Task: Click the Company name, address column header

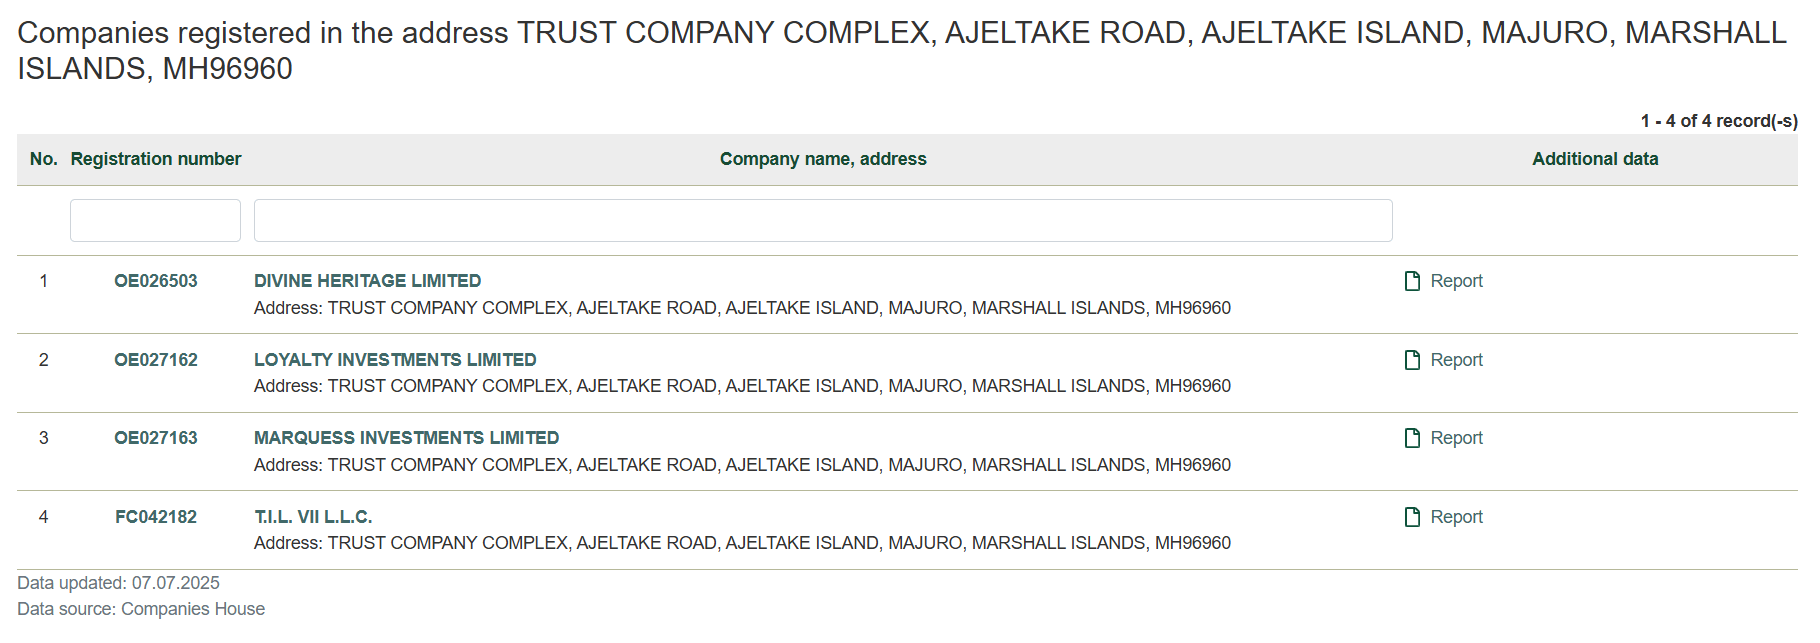Action: [x=823, y=159]
